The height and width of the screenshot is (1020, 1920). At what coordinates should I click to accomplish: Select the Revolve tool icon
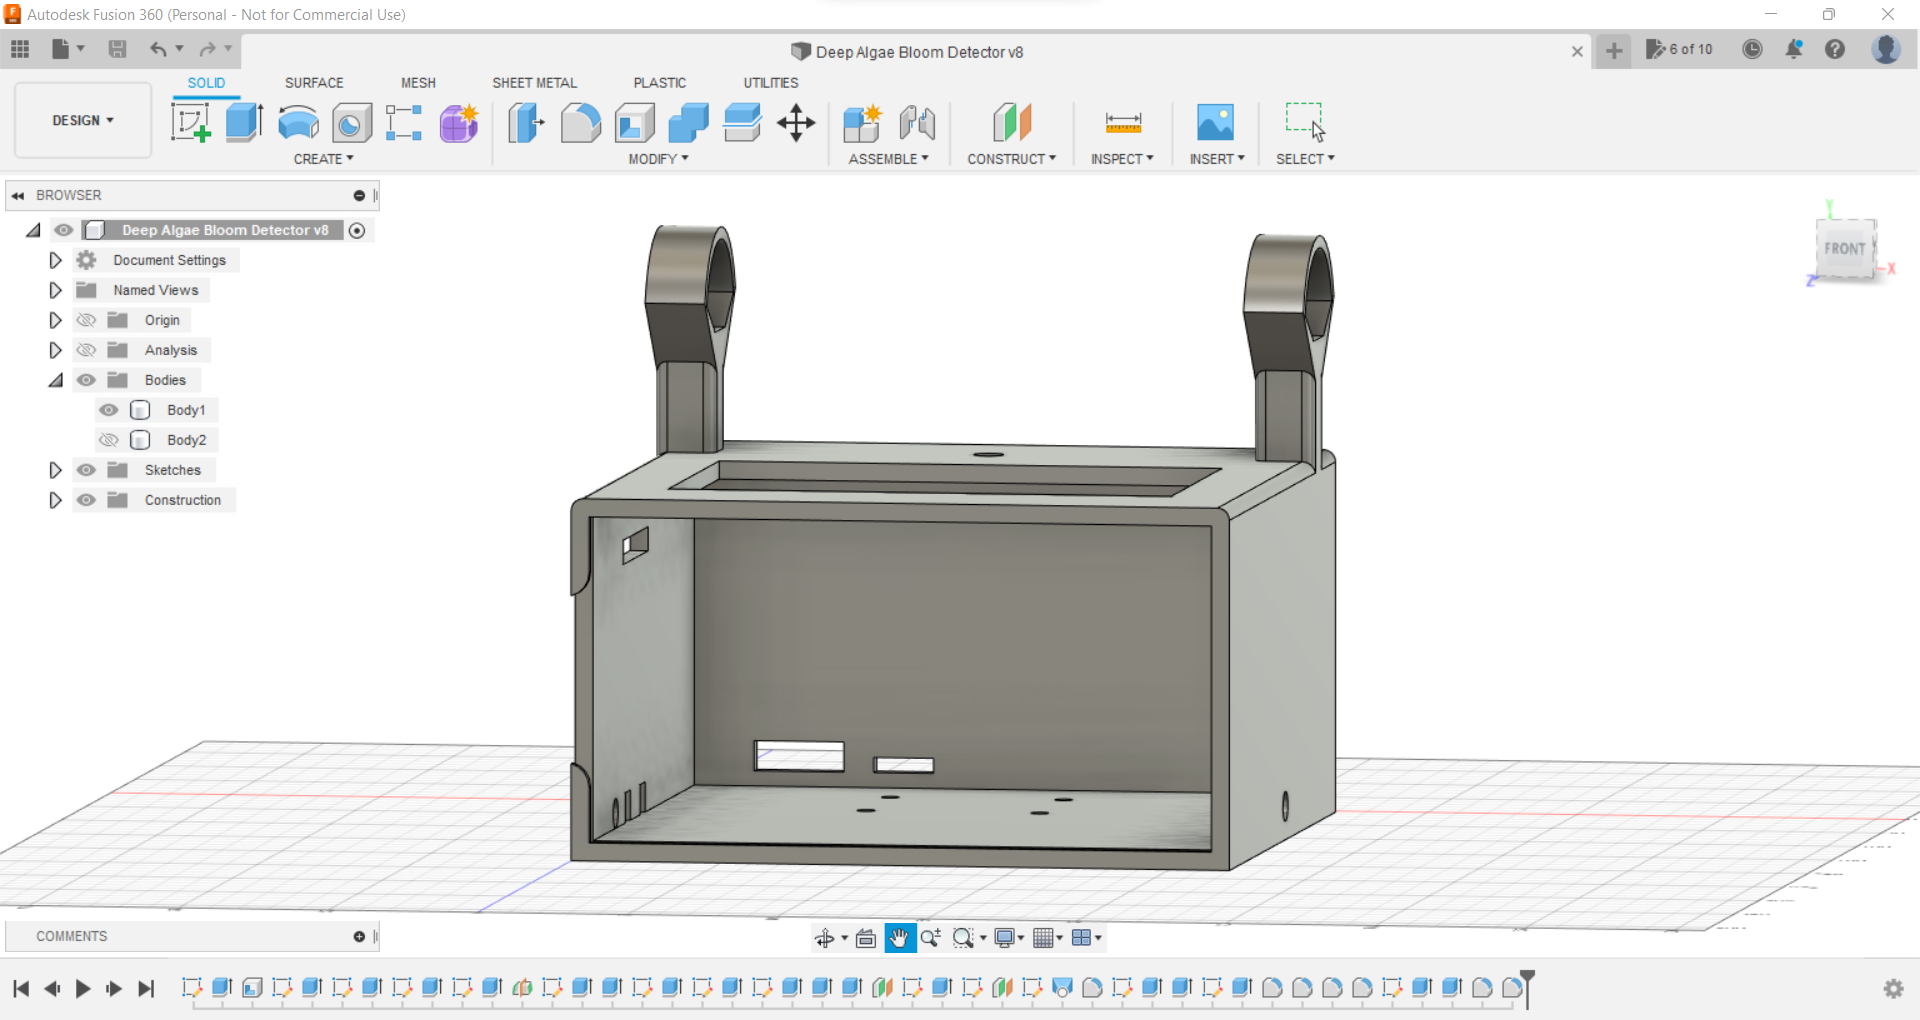298,123
